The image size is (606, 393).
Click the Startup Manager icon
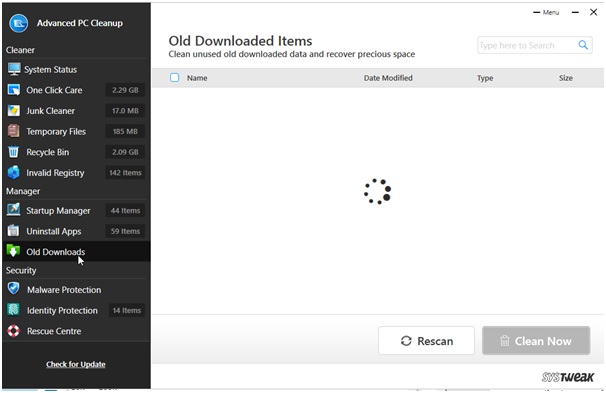coord(14,210)
